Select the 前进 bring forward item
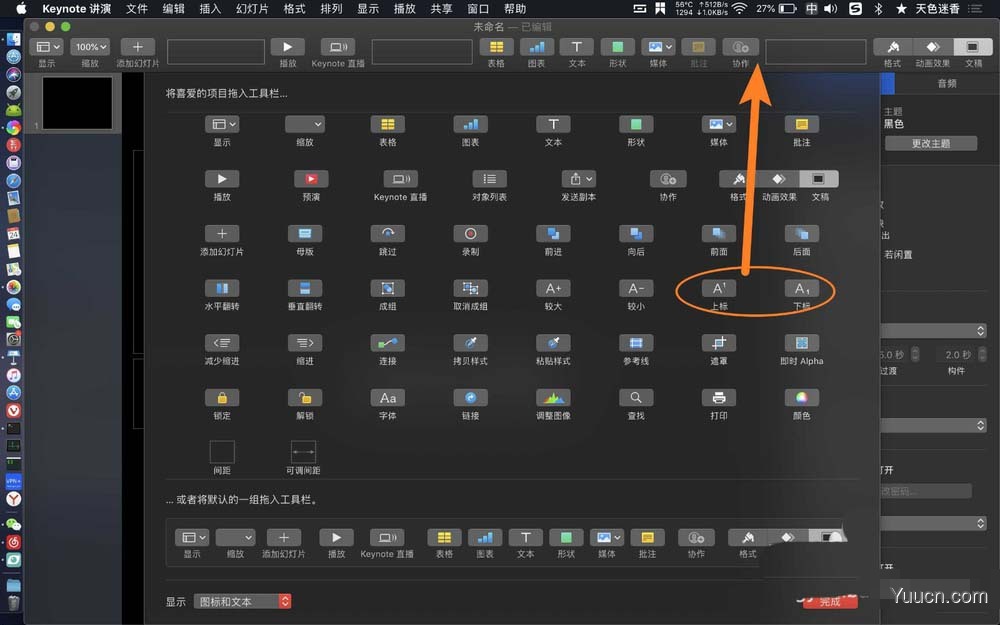This screenshot has height=625, width=1000. click(x=554, y=234)
